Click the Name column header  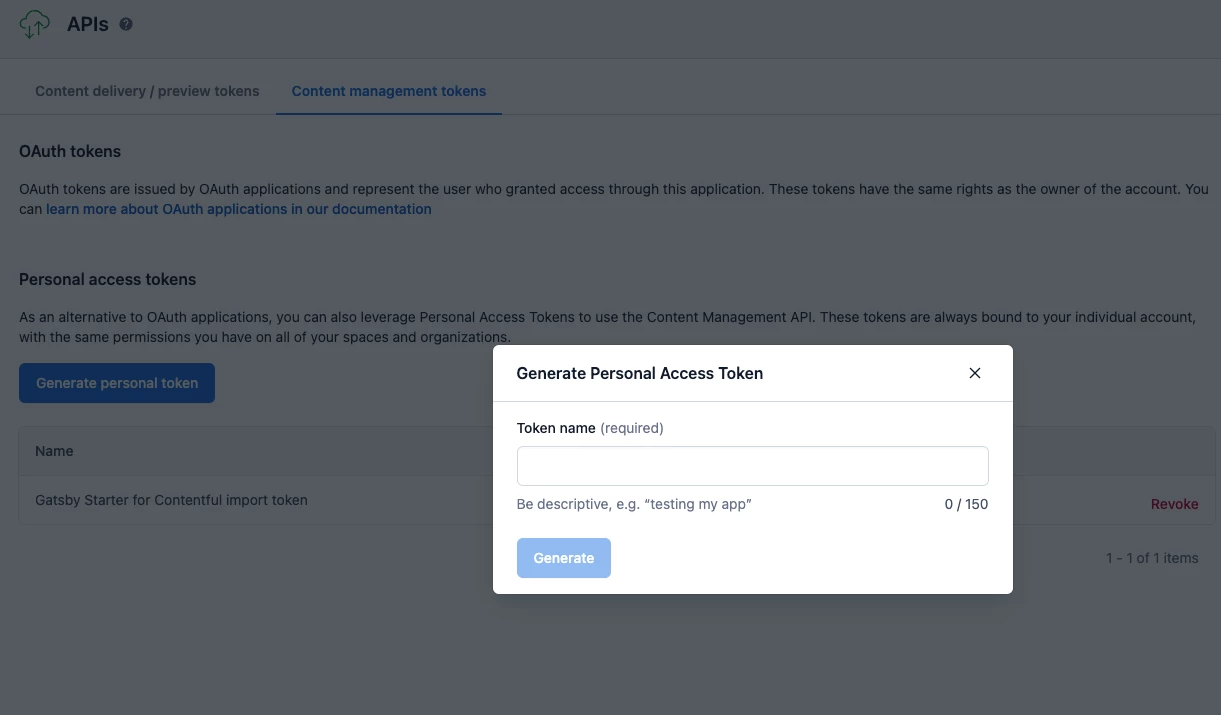pyautogui.click(x=54, y=451)
